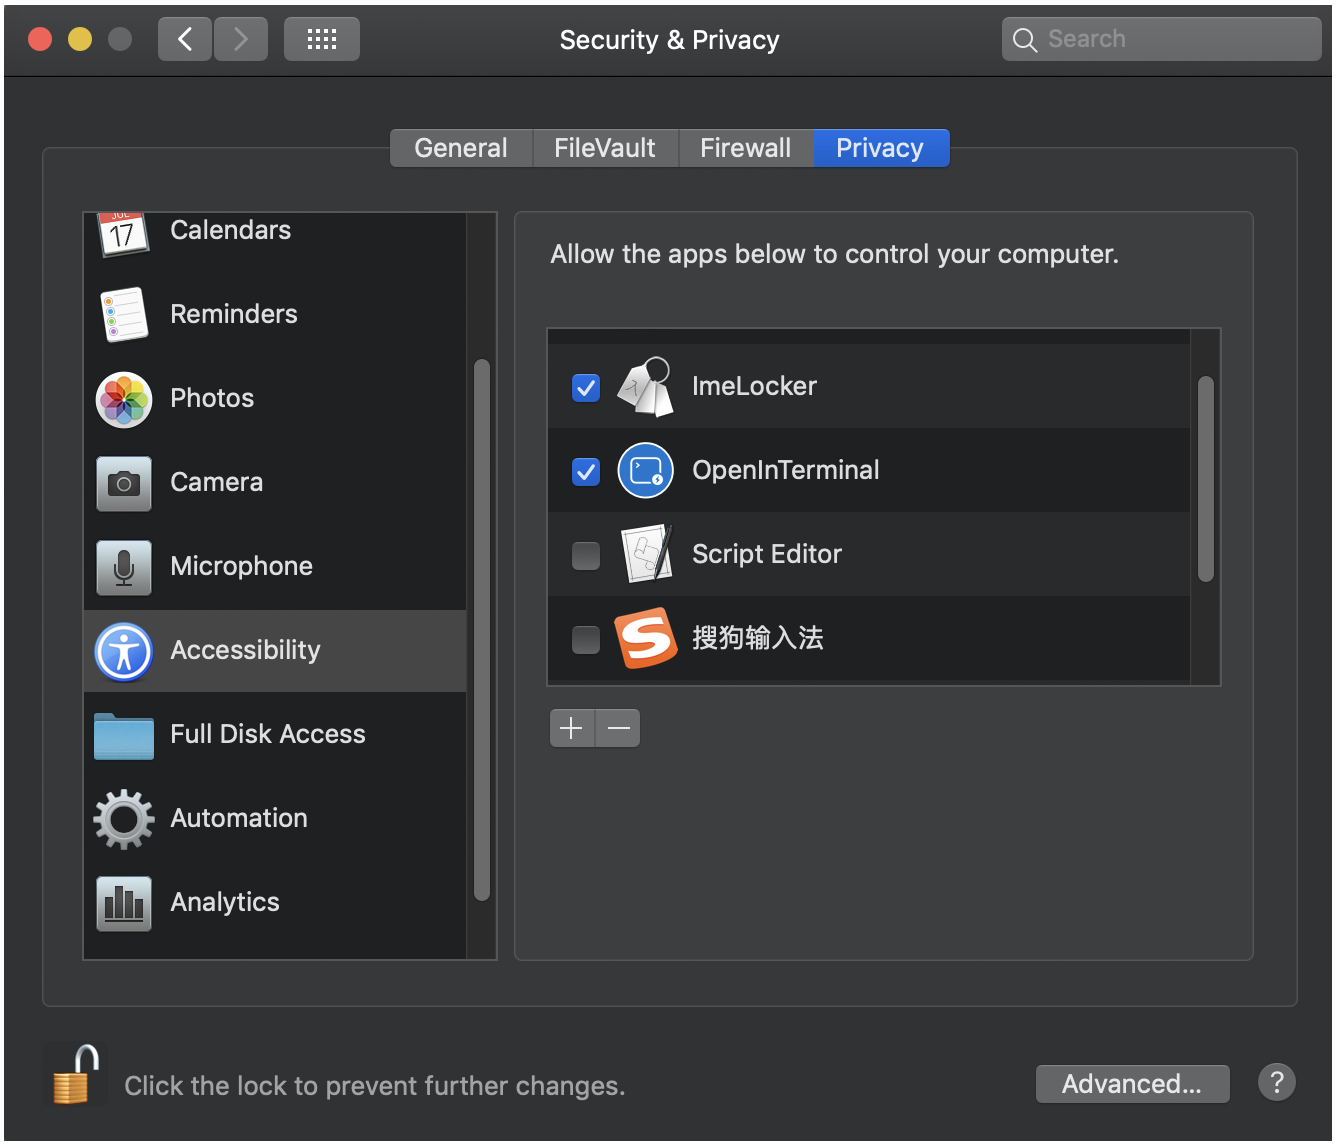Screen dimensions: 1336x1146
Task: Open the Advanced… settings
Action: point(1132,1084)
